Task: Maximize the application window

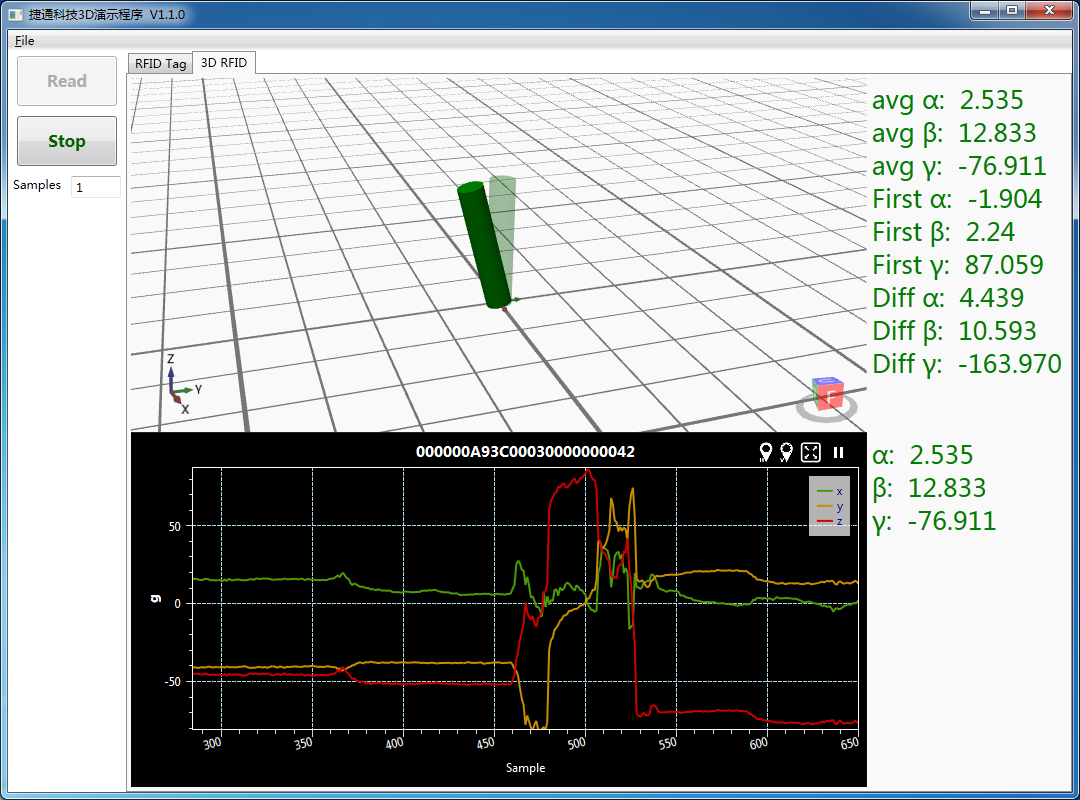Action: [x=1011, y=11]
